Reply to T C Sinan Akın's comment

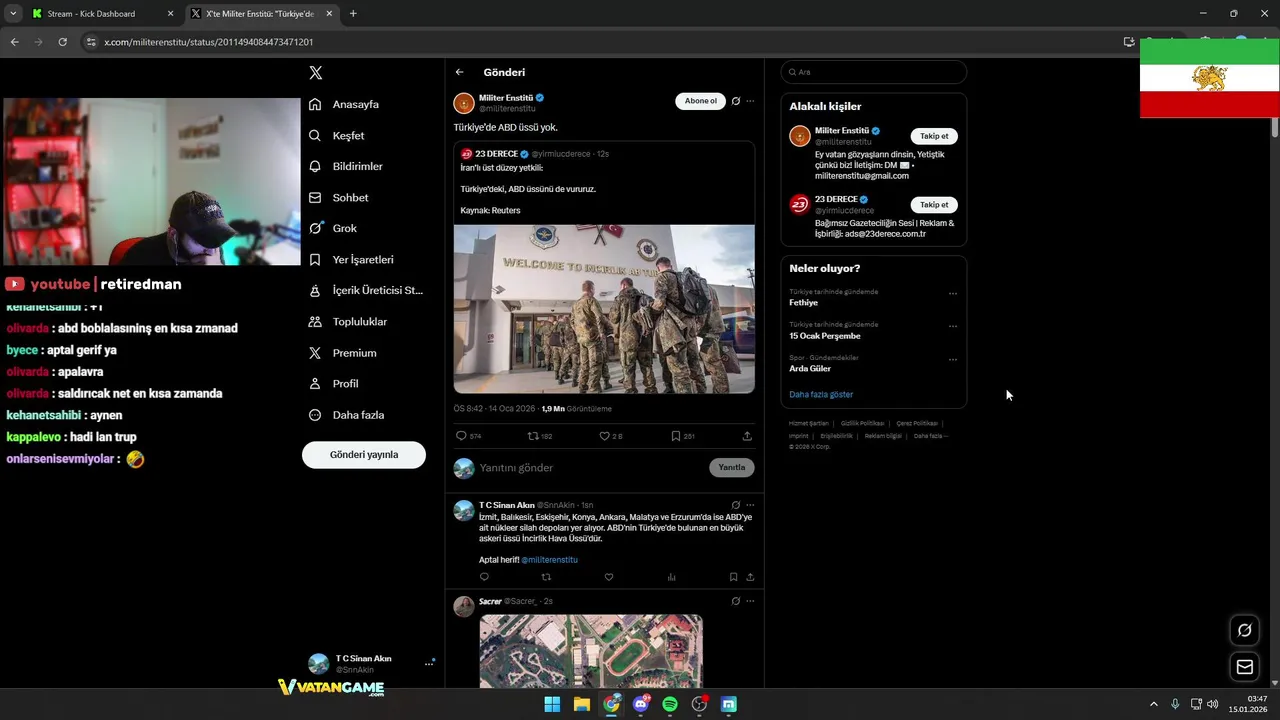(484, 577)
